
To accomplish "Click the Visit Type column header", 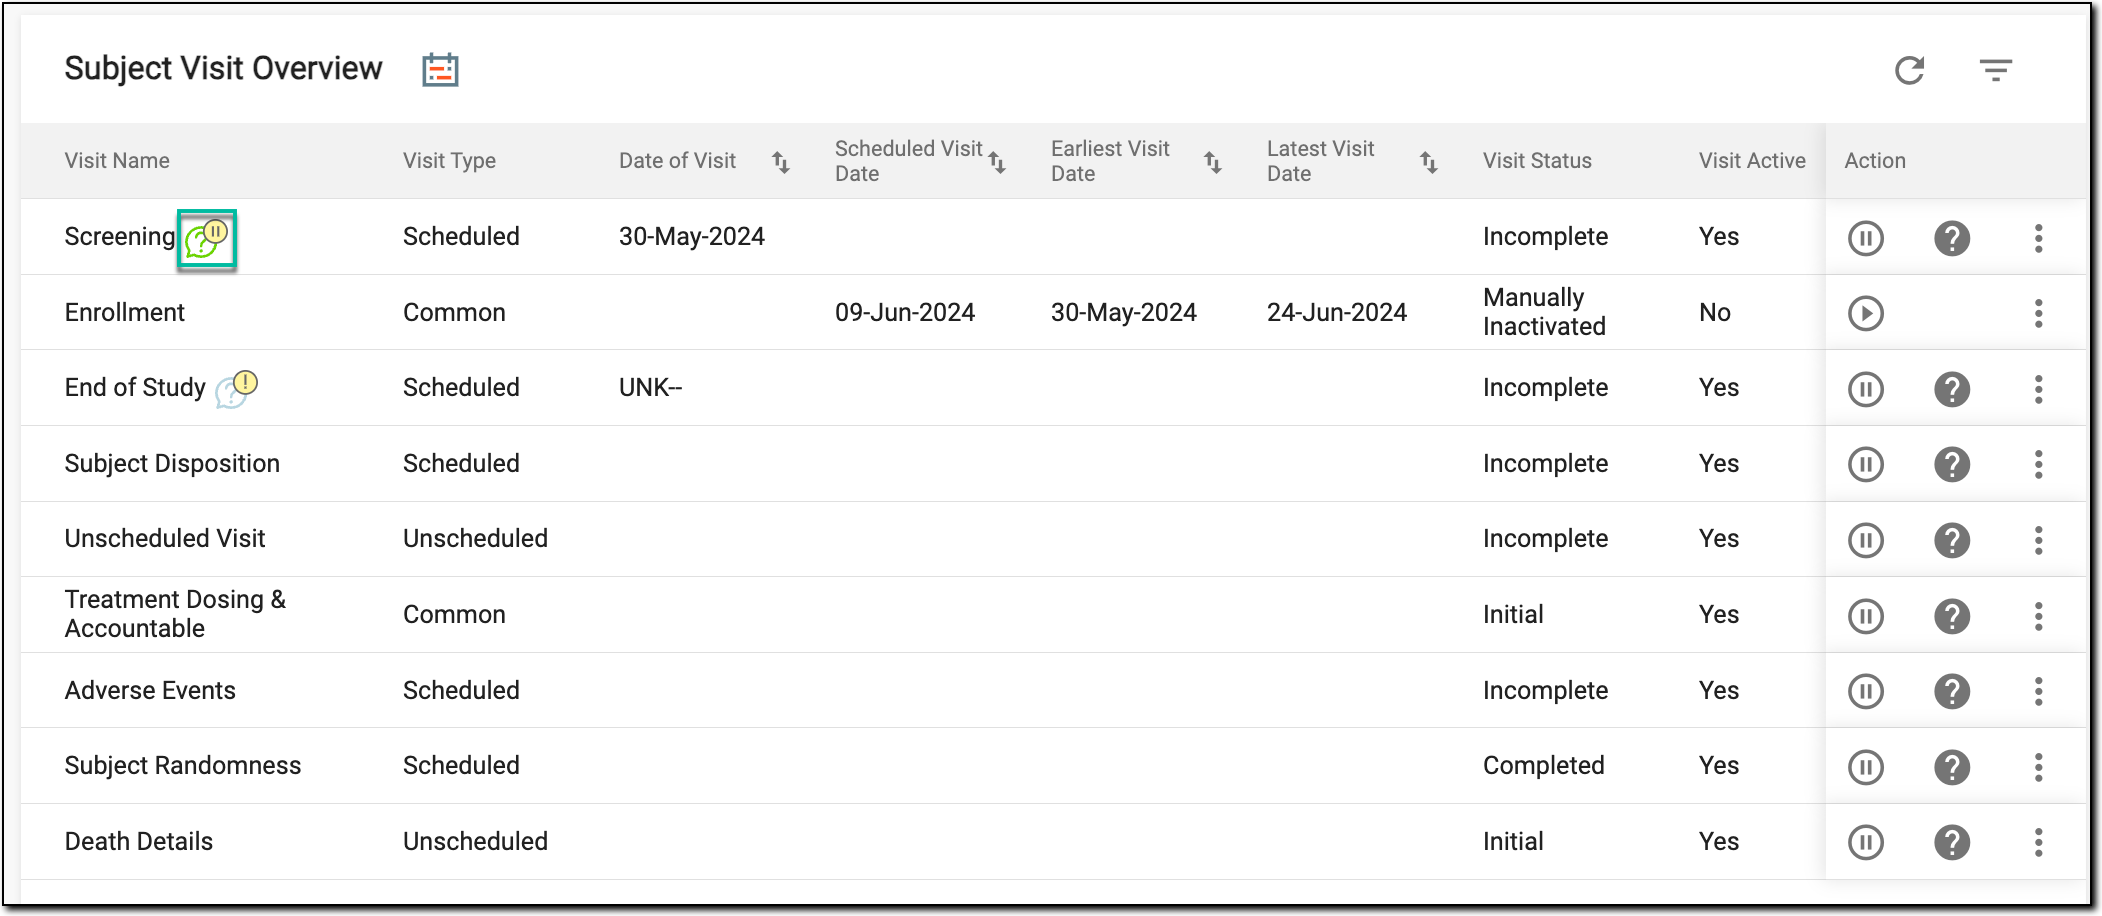I will (x=449, y=161).
